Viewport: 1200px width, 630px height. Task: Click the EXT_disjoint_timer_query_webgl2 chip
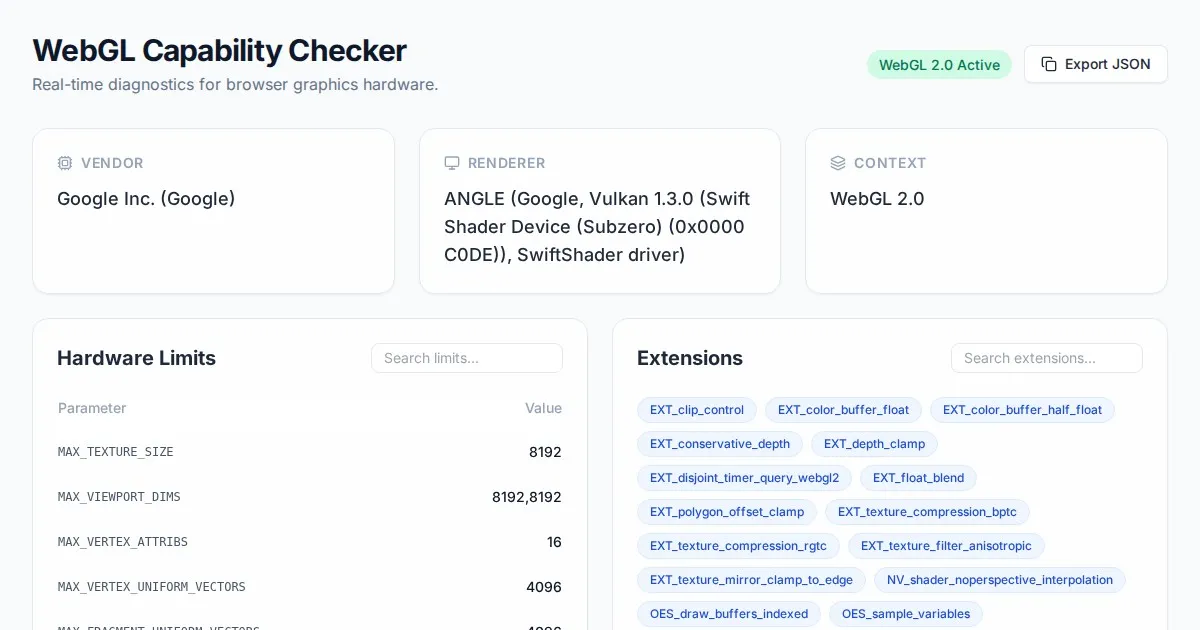click(744, 478)
